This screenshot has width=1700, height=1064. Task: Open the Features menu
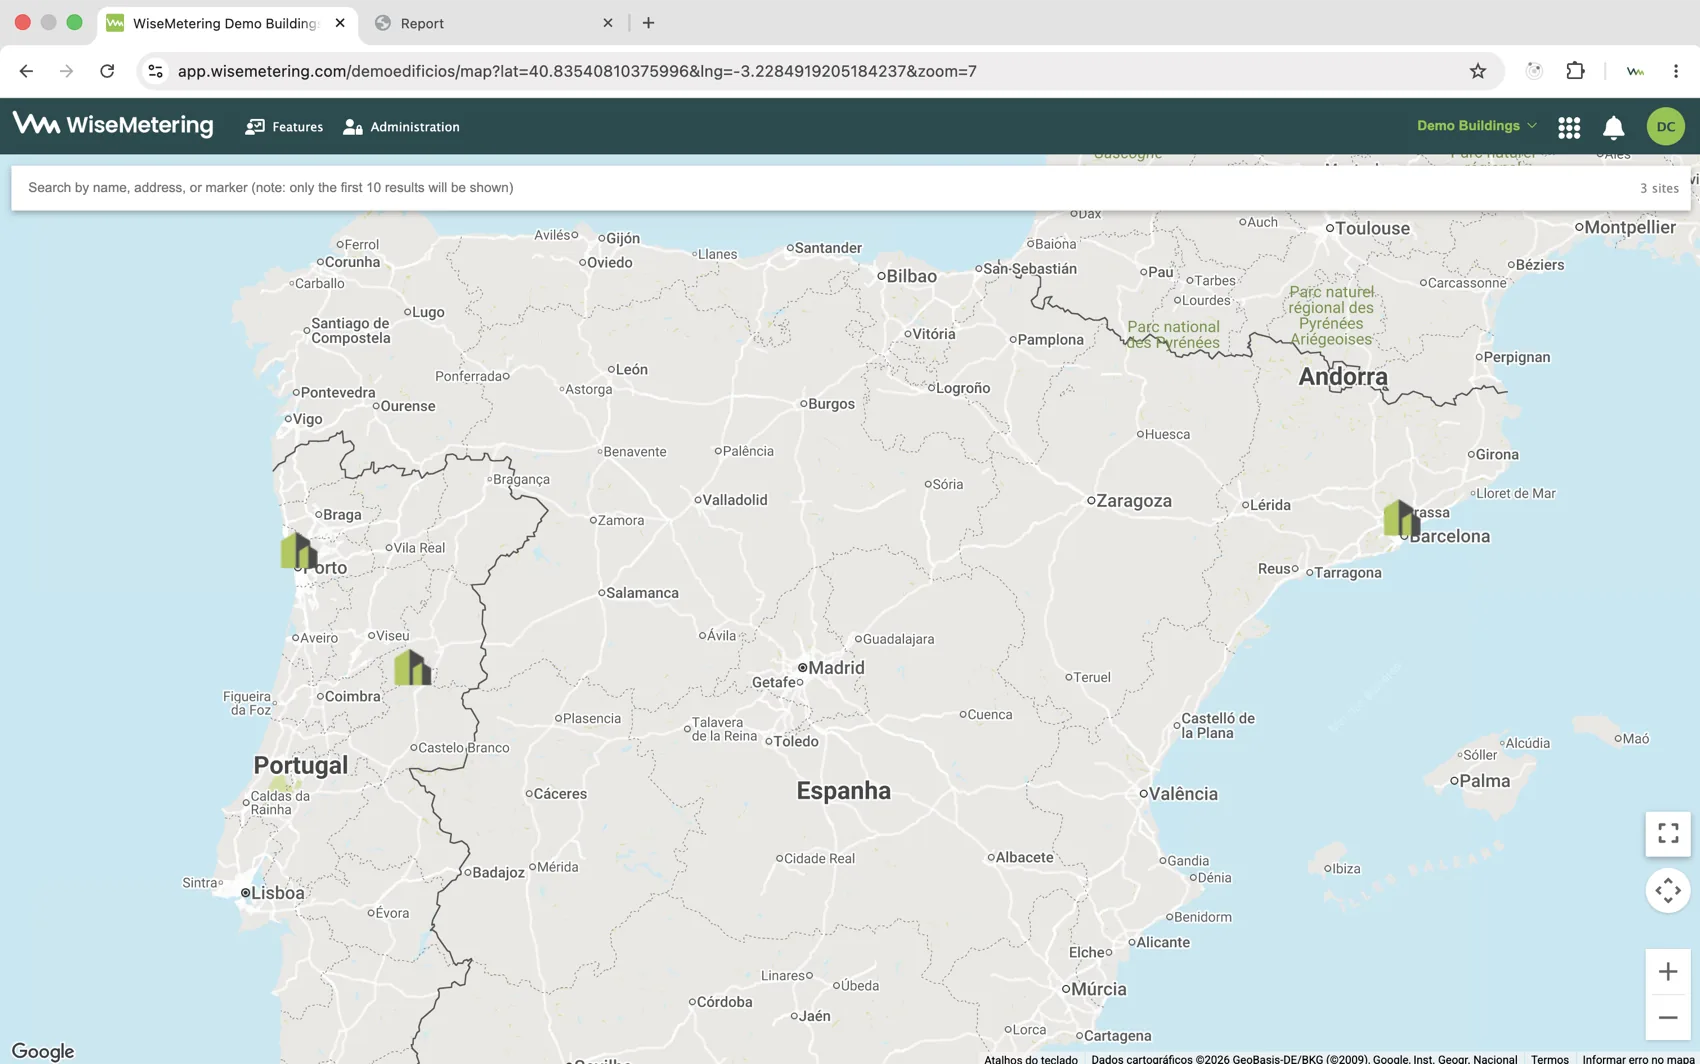click(x=284, y=127)
